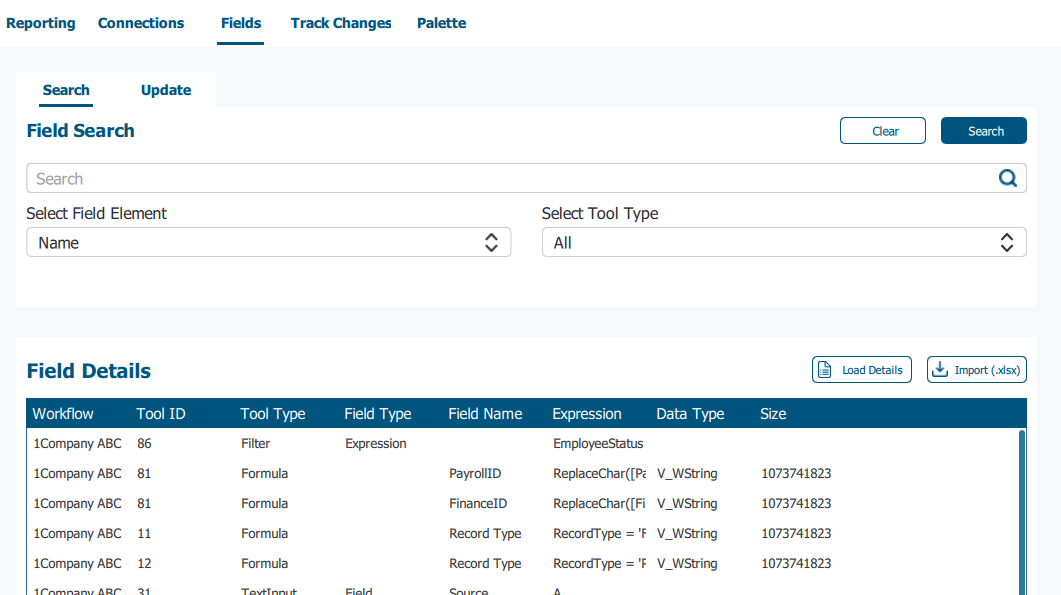
Task: Click the TextInput tool type cell
Action: [x=269, y=591]
